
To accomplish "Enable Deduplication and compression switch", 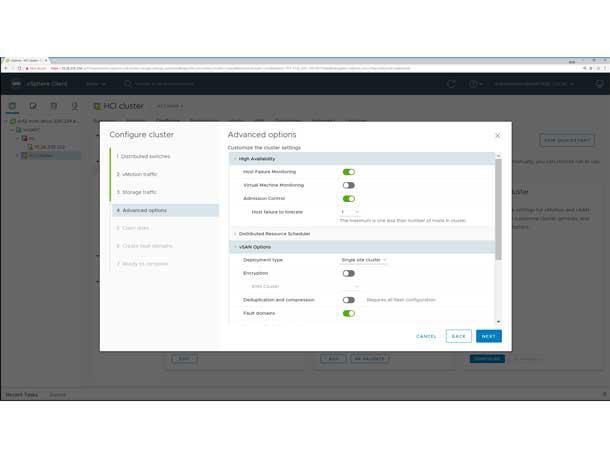I will (349, 300).
